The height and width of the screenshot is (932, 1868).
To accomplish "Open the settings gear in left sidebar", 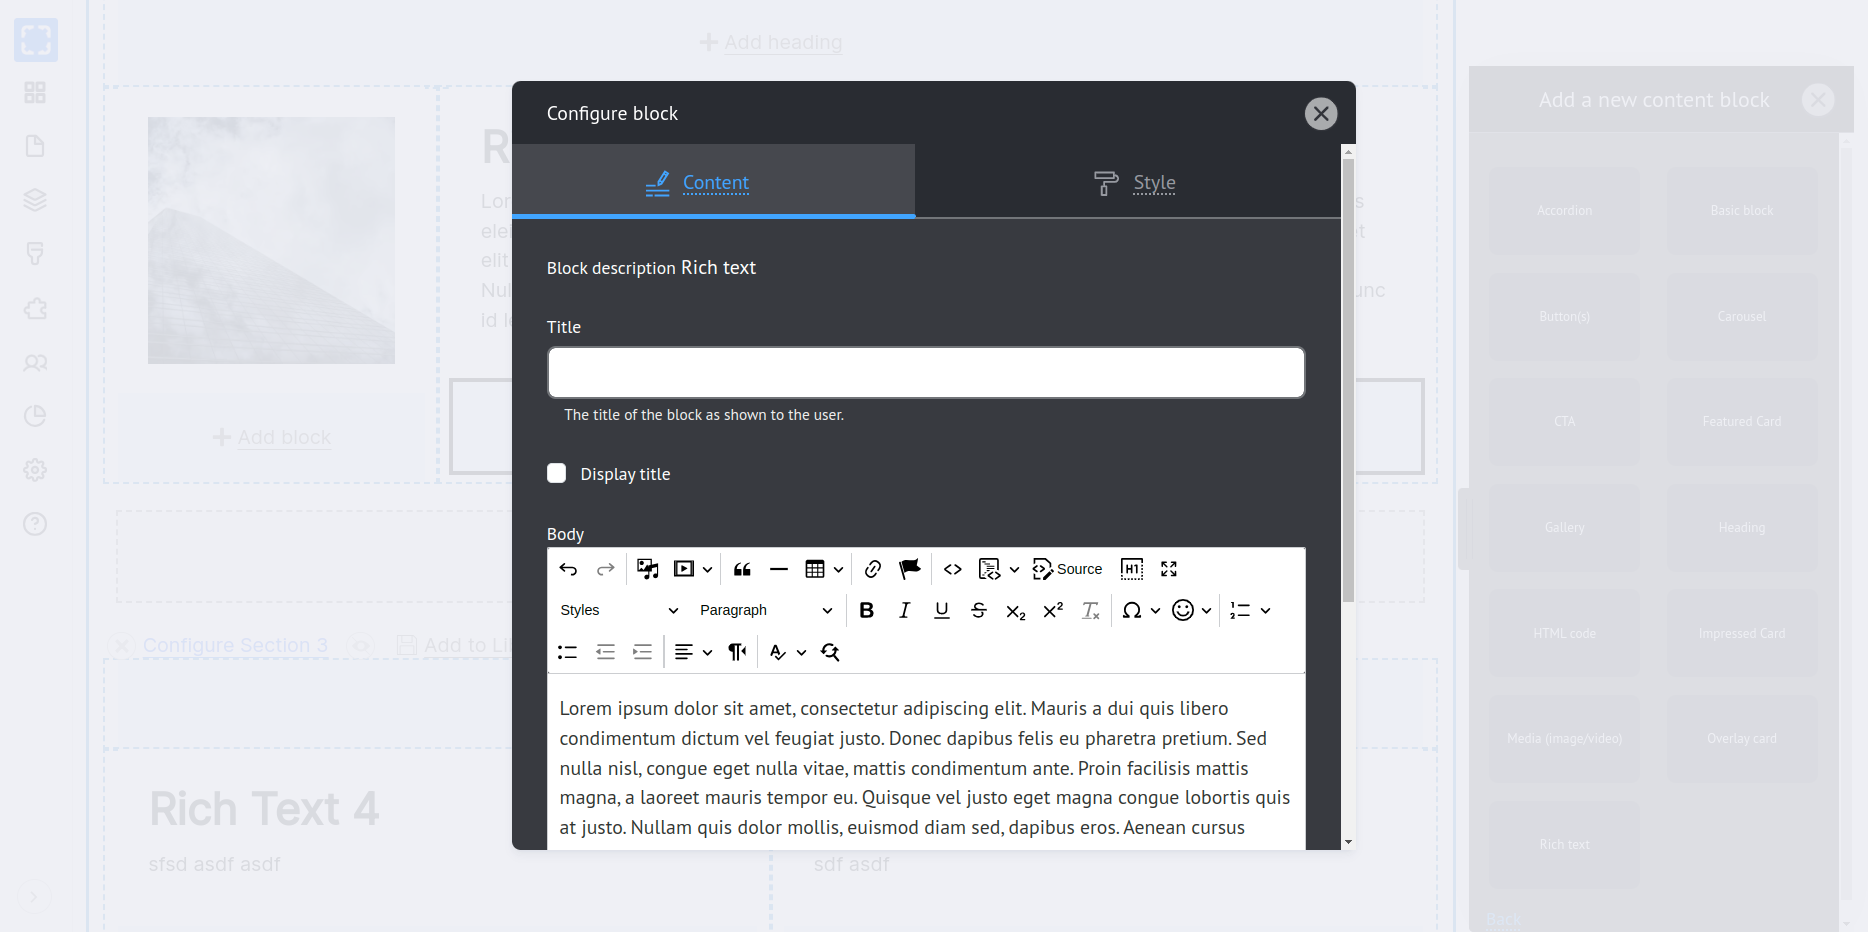I will (35, 470).
